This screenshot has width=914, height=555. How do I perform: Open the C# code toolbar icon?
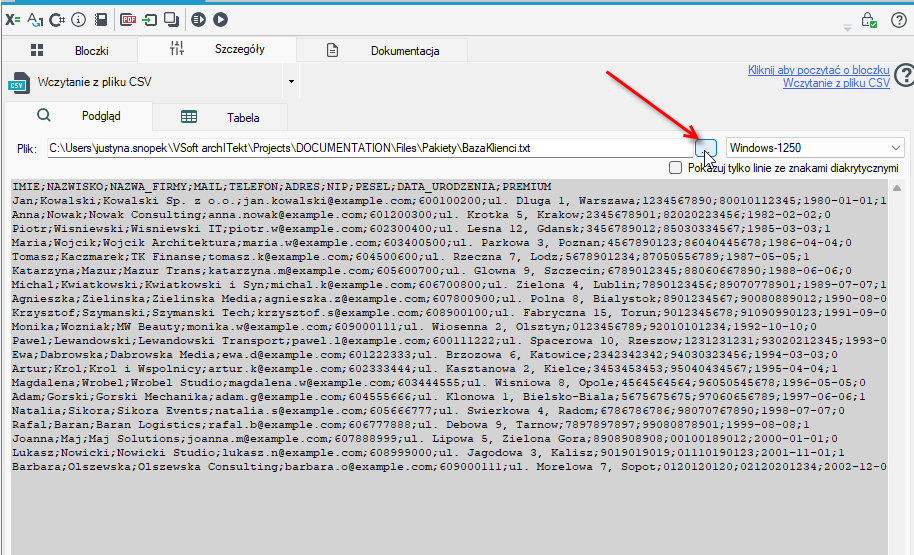(57, 20)
